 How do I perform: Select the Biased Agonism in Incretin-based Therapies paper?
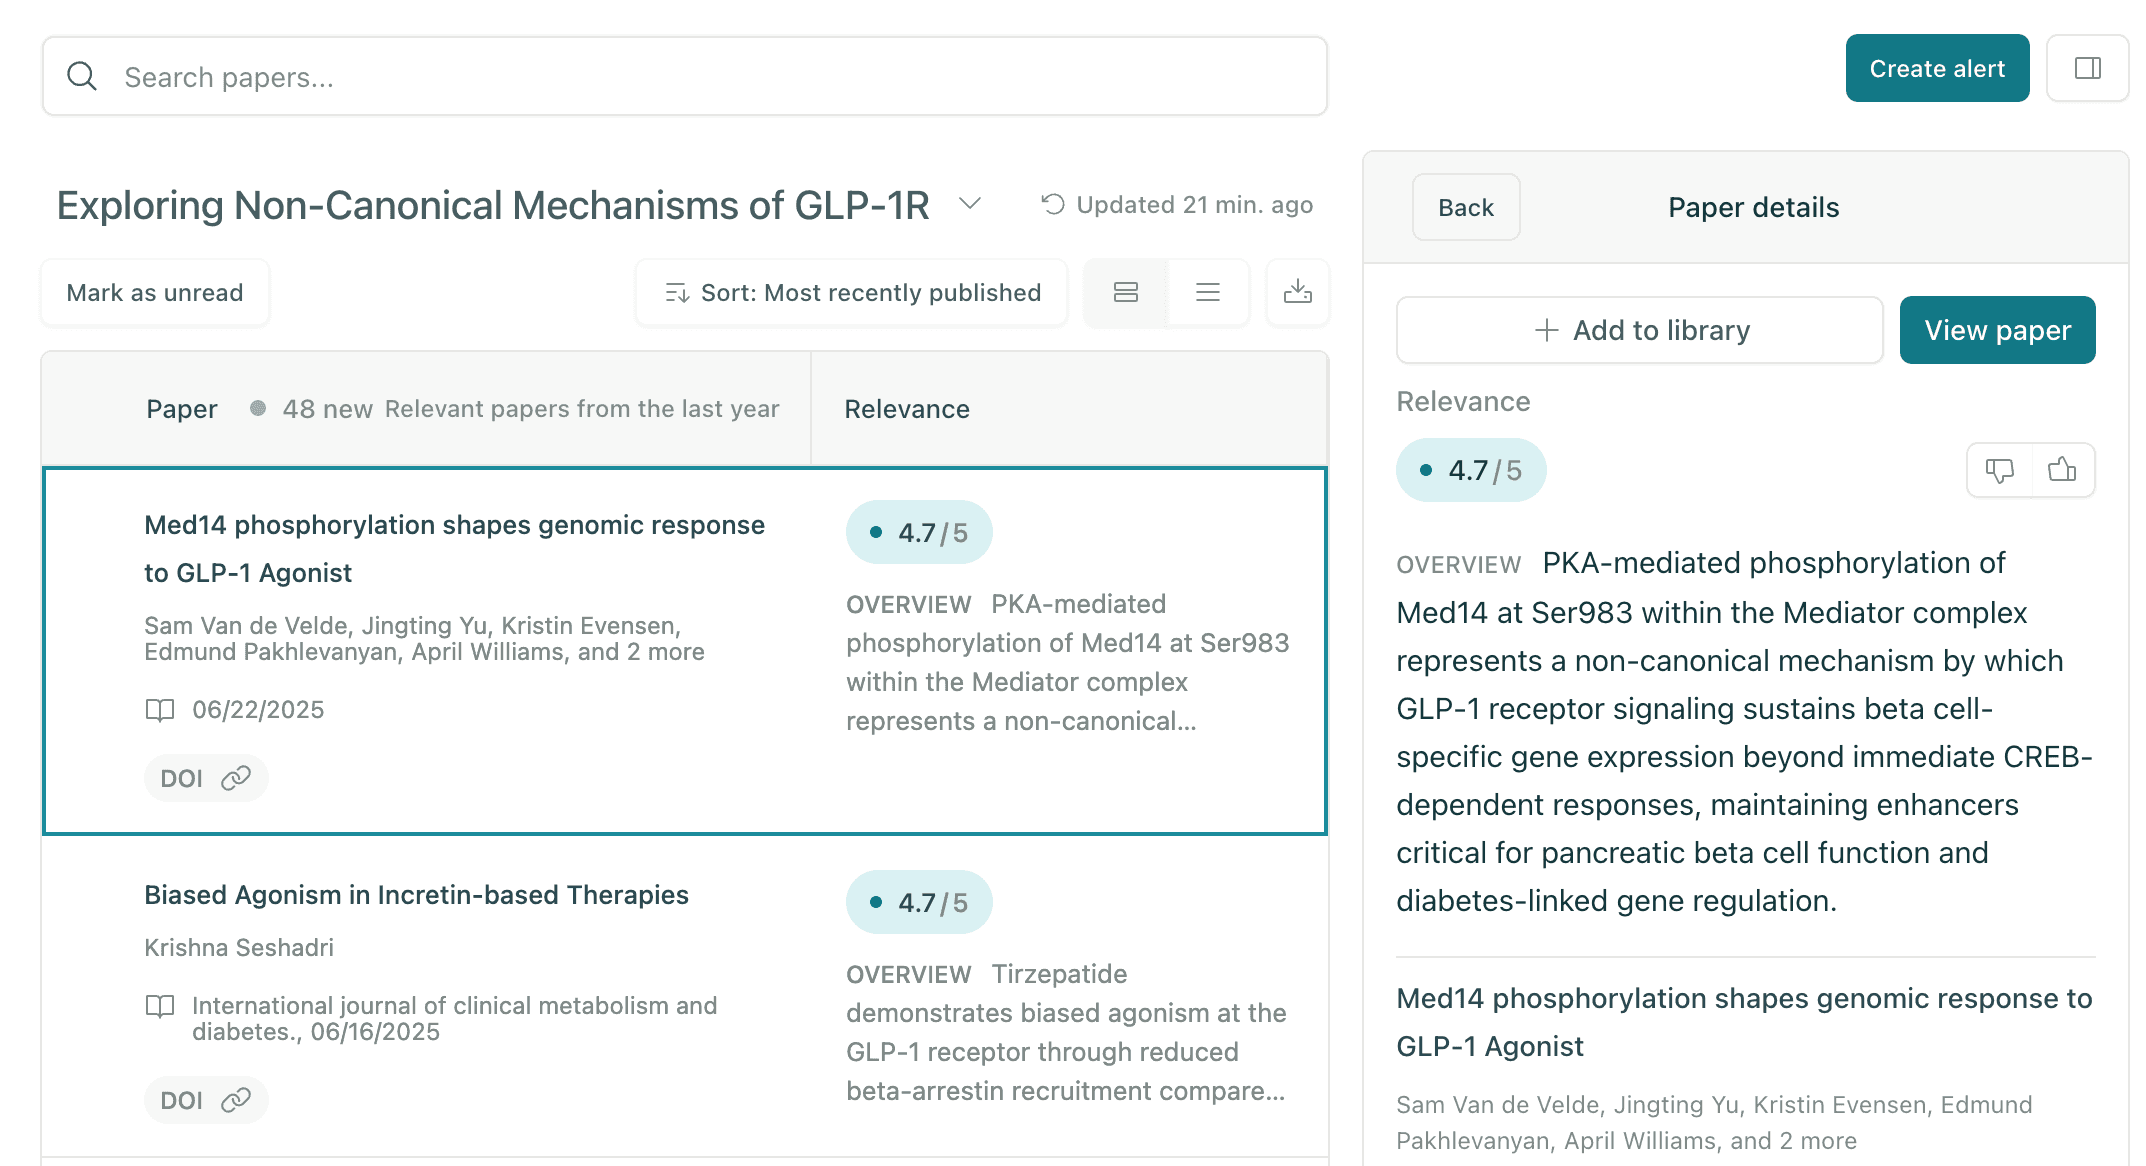pyautogui.click(x=416, y=895)
